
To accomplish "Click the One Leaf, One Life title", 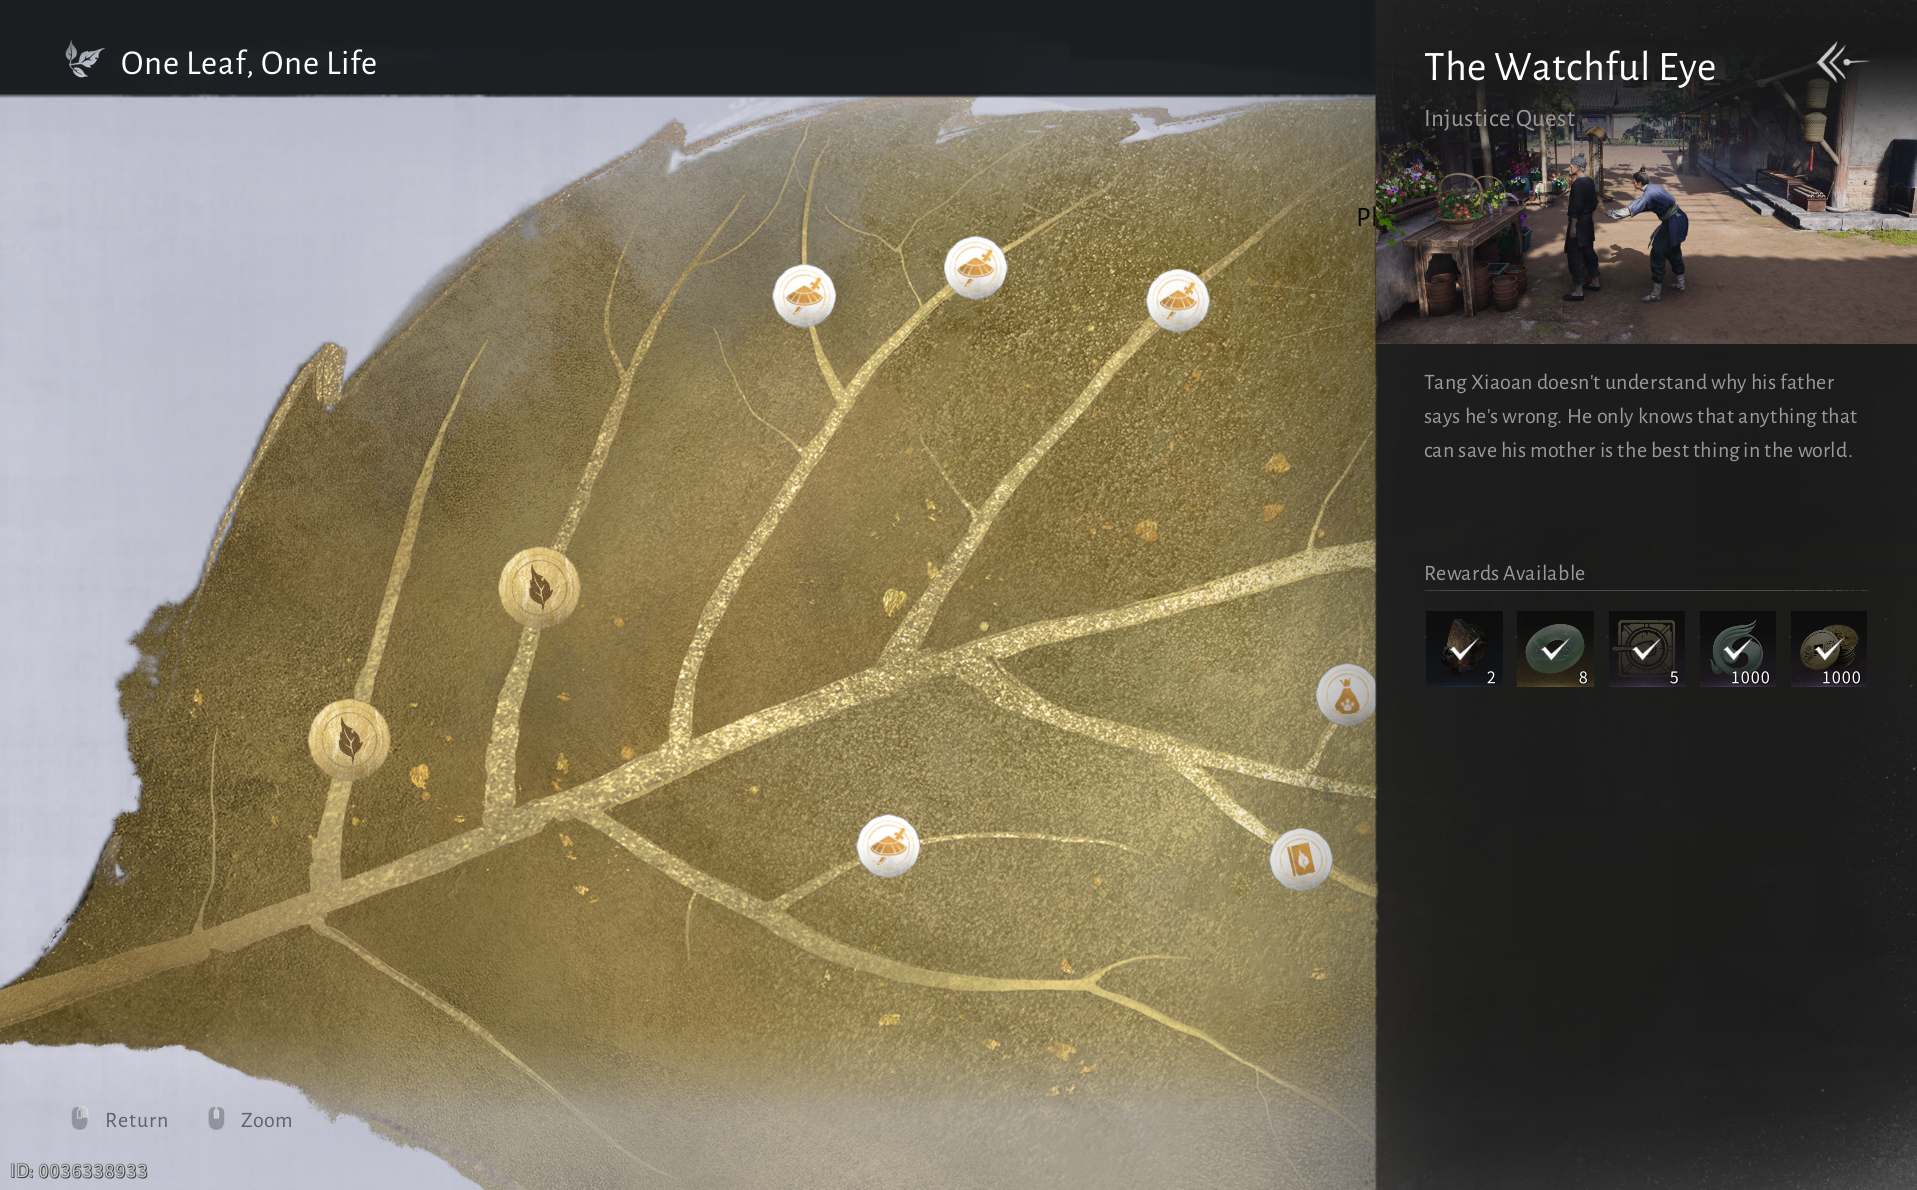I will [249, 63].
